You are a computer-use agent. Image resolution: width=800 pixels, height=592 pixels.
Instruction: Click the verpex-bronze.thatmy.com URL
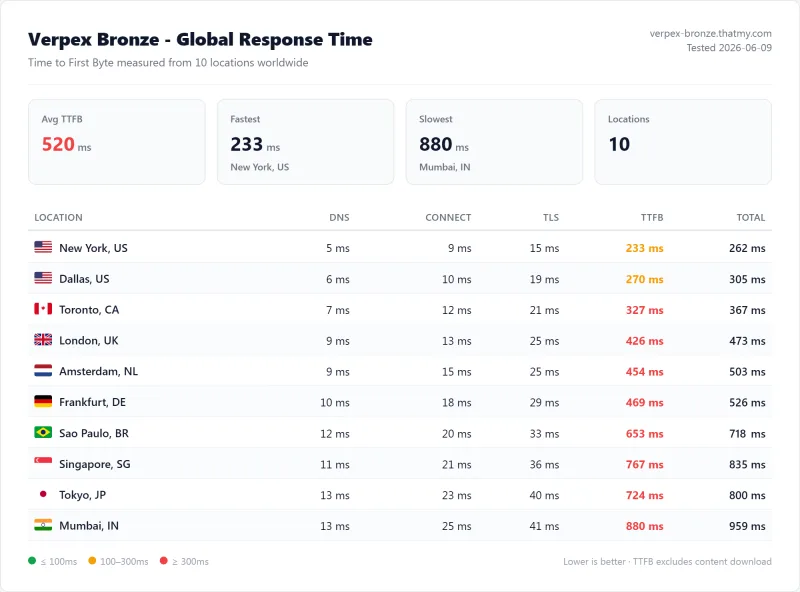[710, 34]
